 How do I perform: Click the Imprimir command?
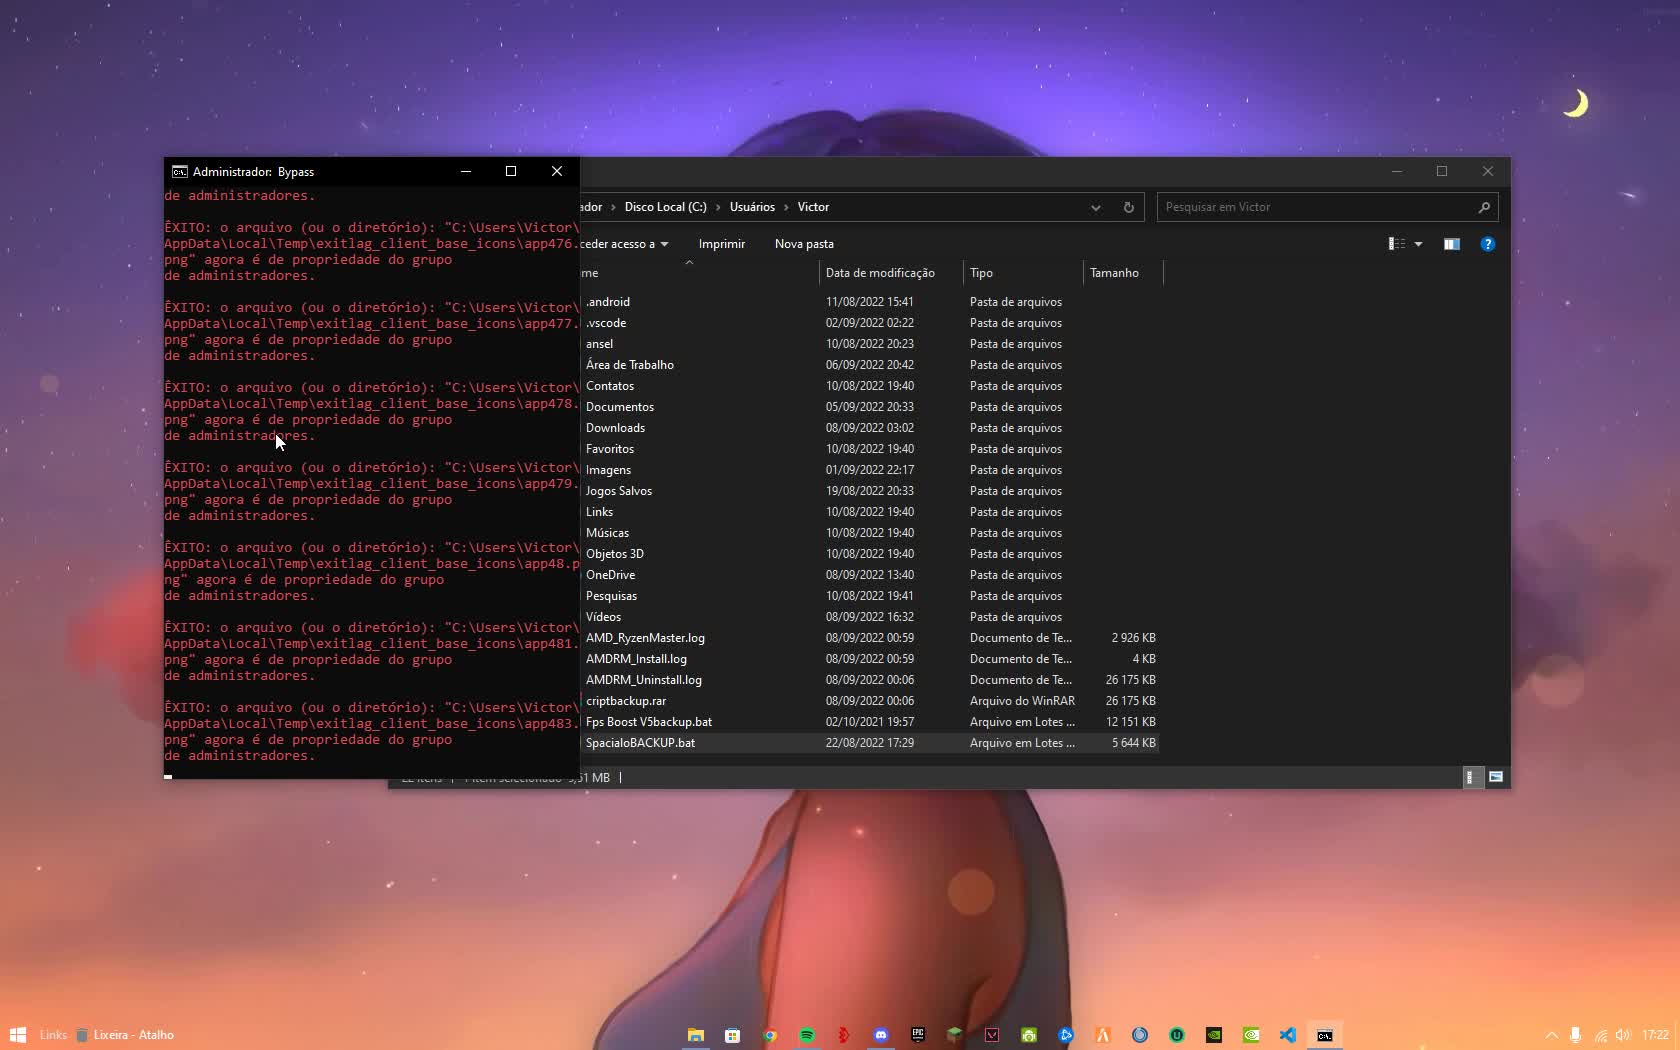coord(721,243)
